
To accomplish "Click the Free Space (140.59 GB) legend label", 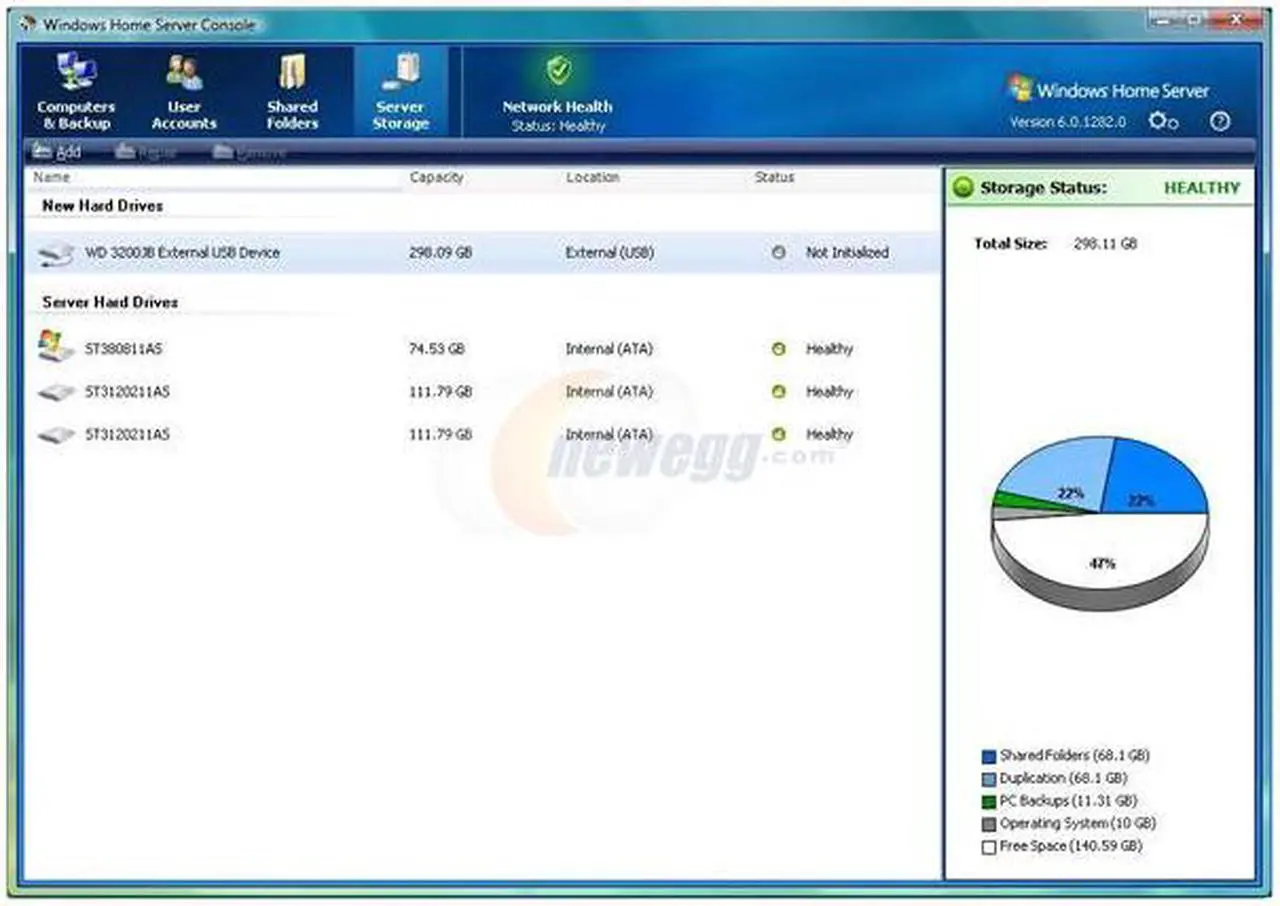I will click(1071, 846).
